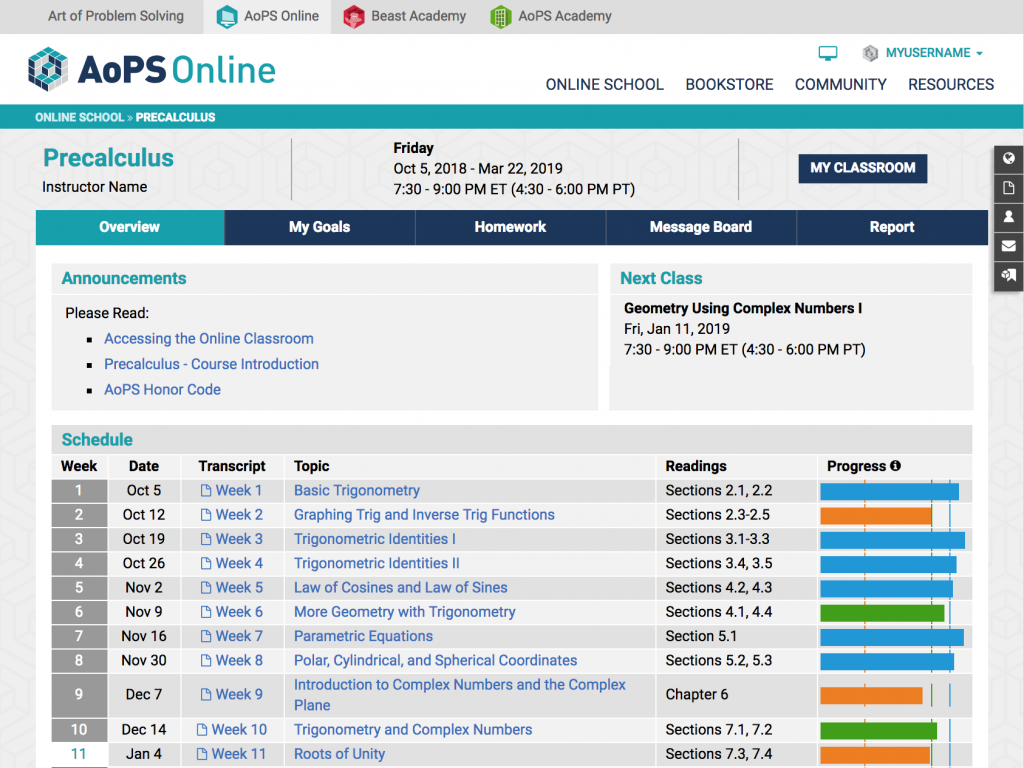Click the AoPS Online cube logo

coord(48,69)
